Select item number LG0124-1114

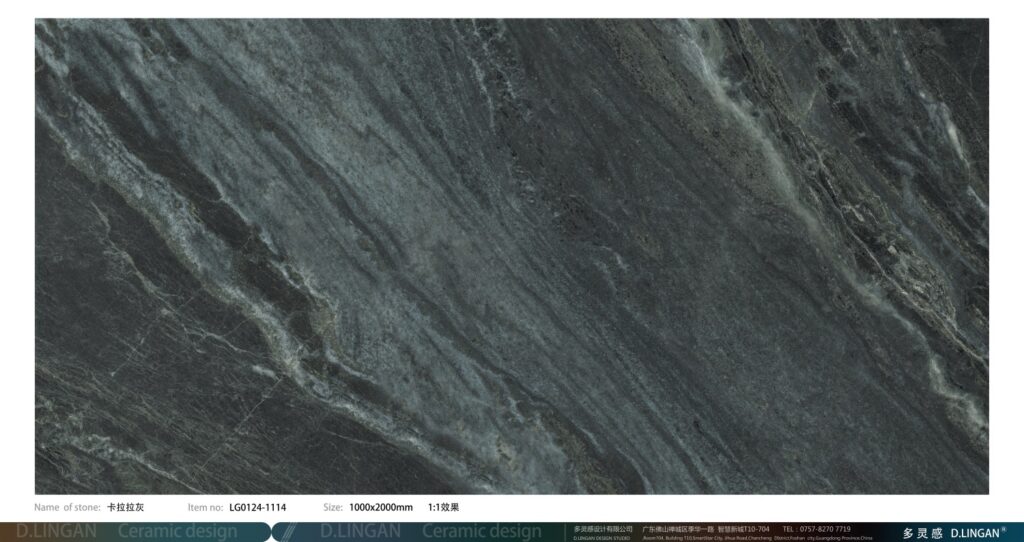[x=257, y=508]
